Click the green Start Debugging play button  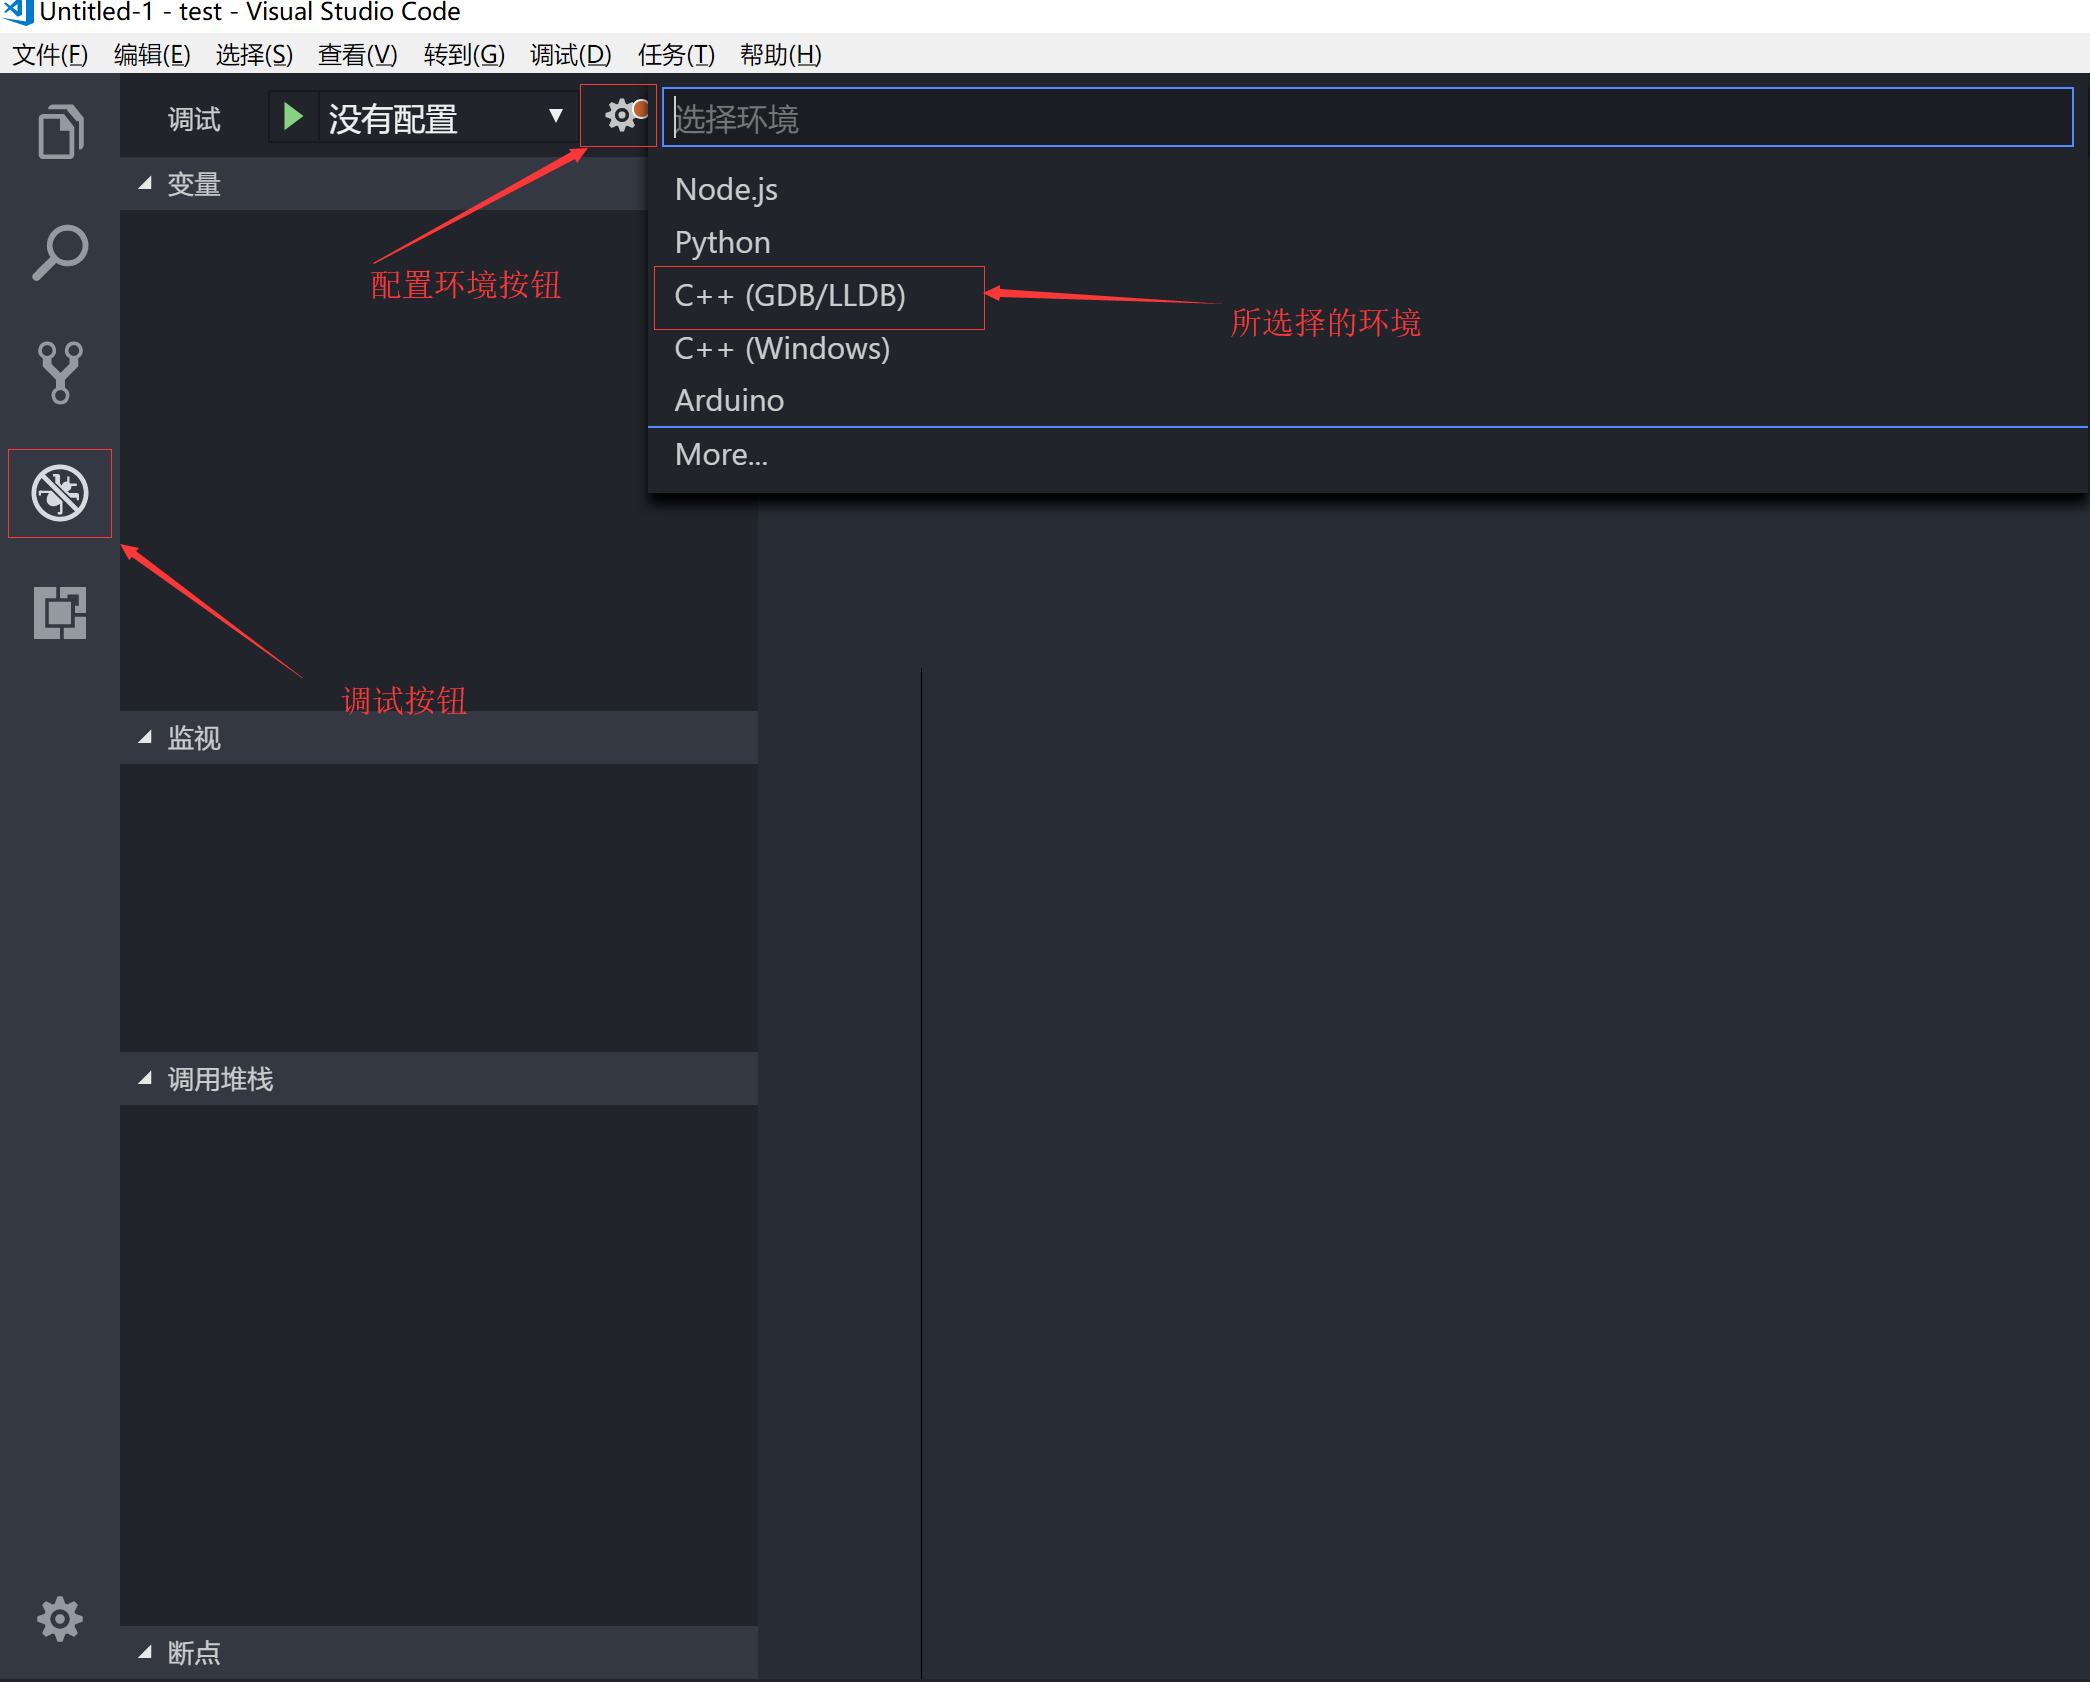293,117
